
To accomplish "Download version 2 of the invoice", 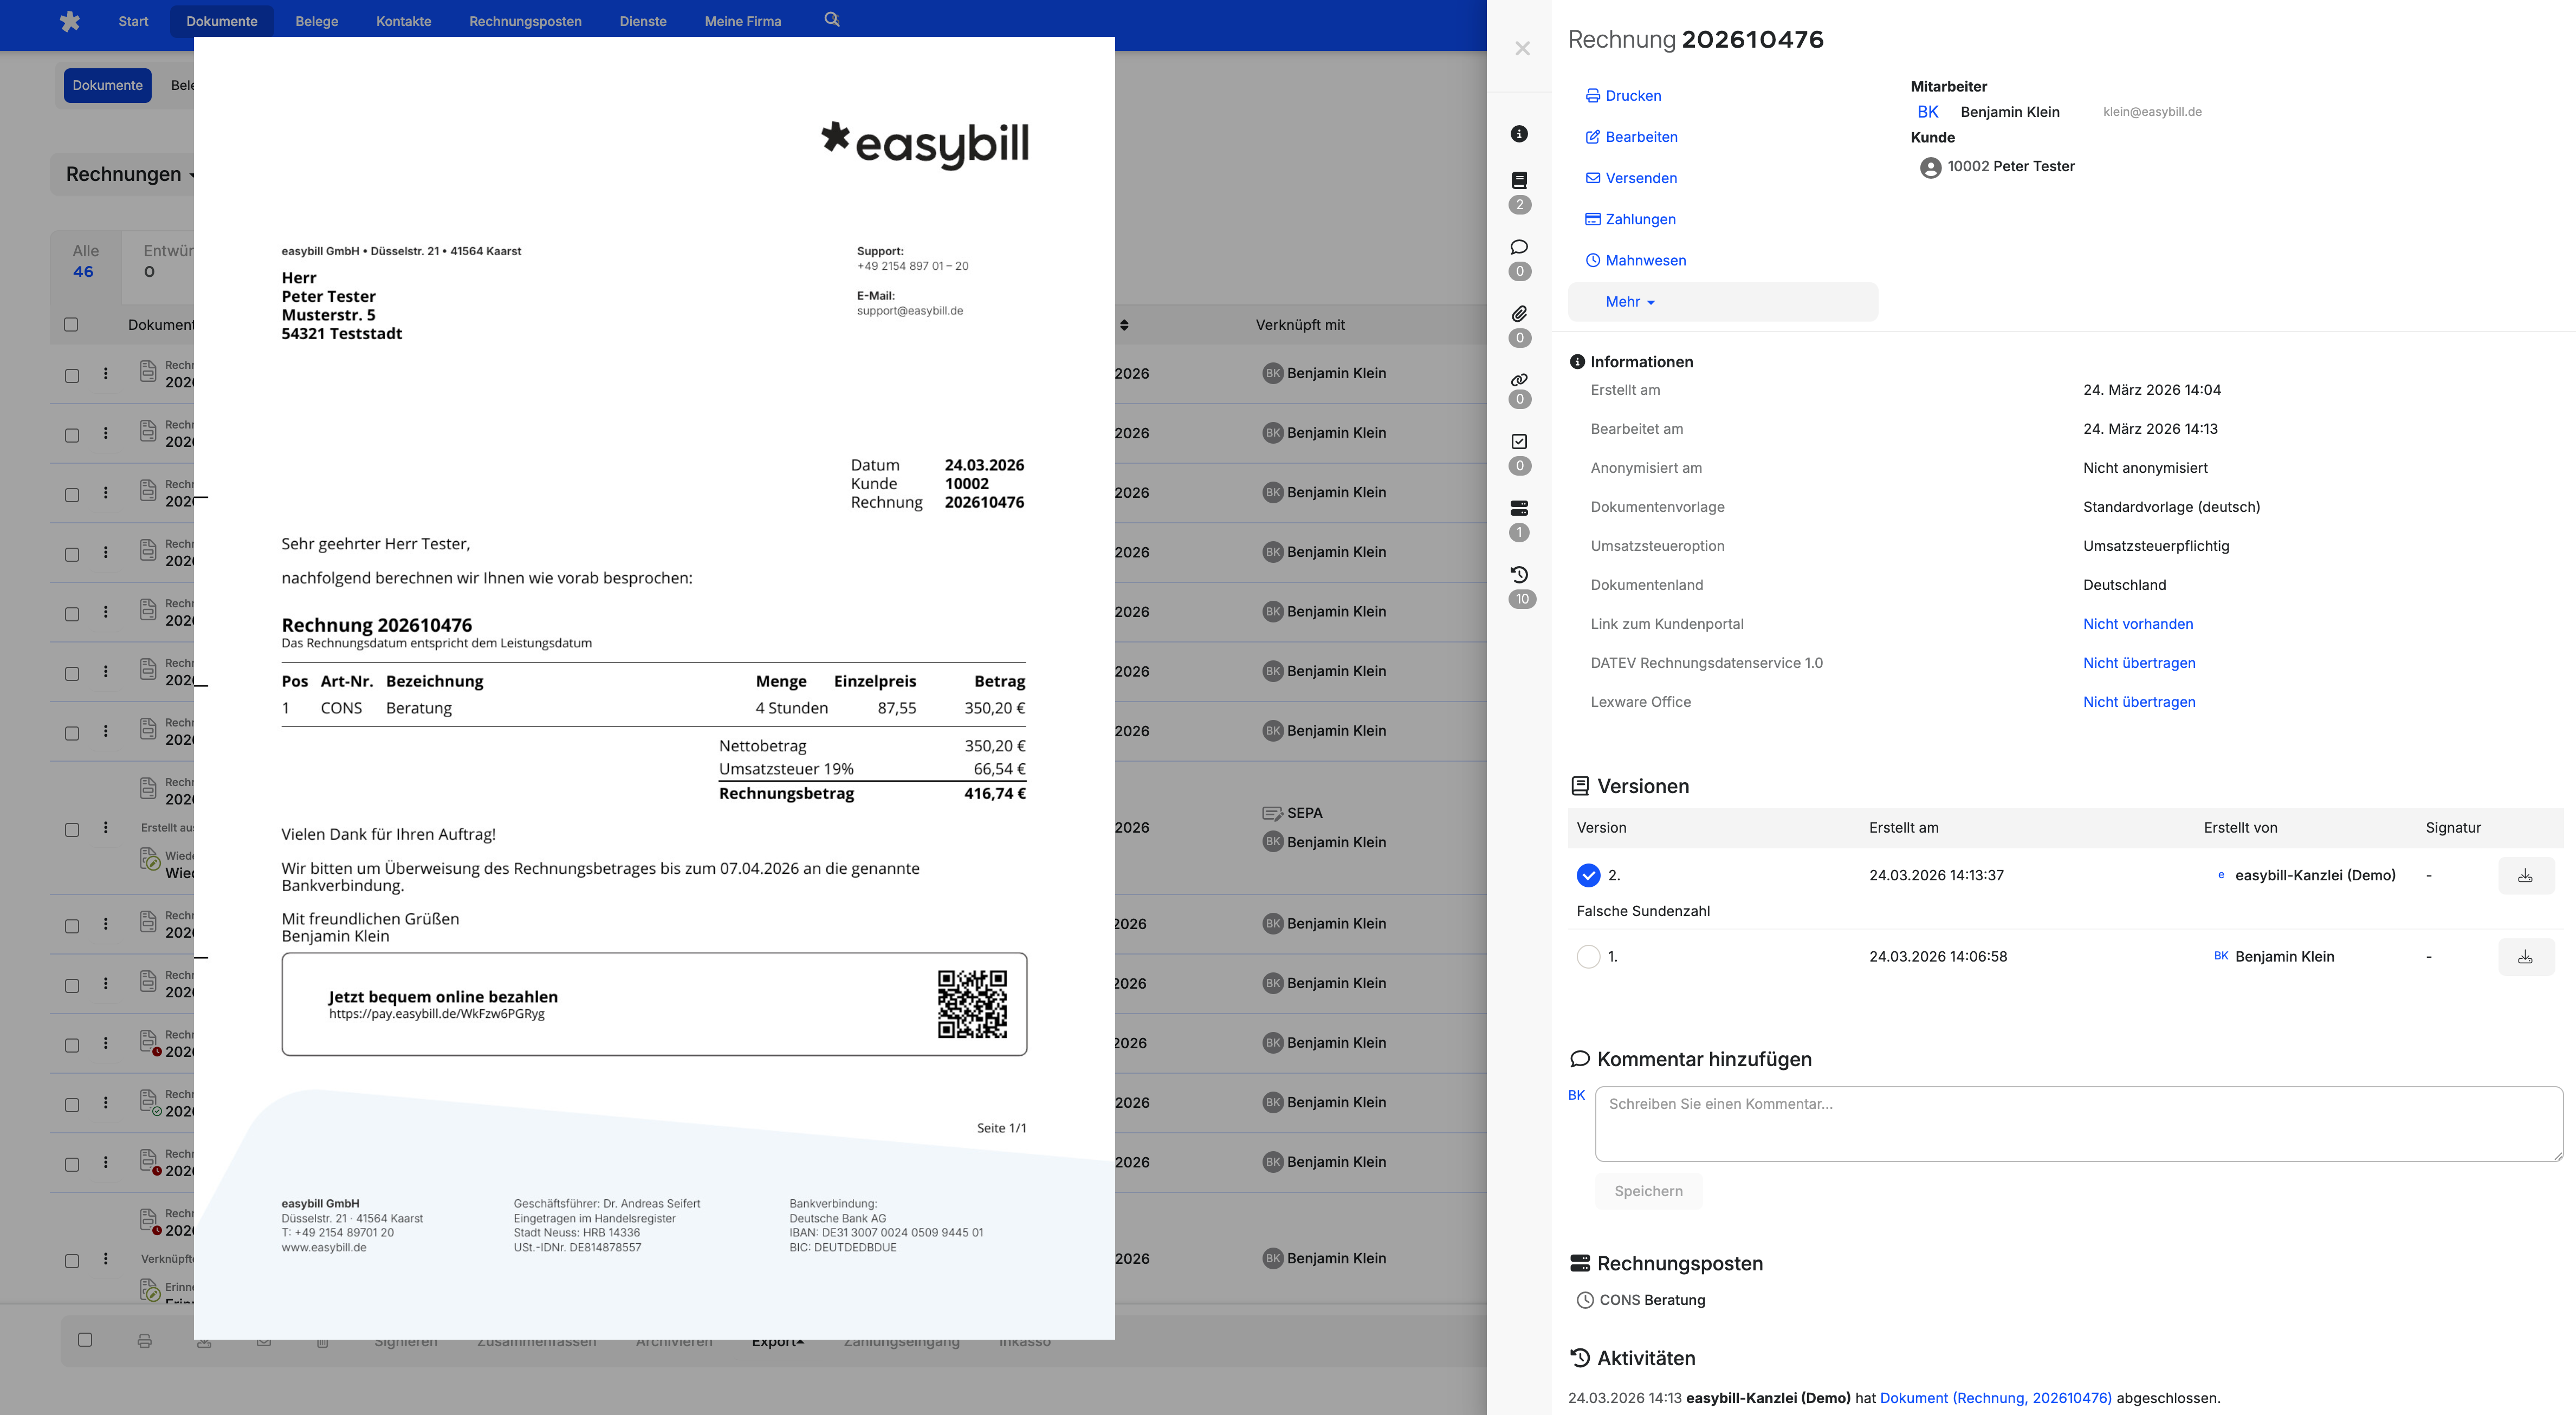I will point(2525,876).
